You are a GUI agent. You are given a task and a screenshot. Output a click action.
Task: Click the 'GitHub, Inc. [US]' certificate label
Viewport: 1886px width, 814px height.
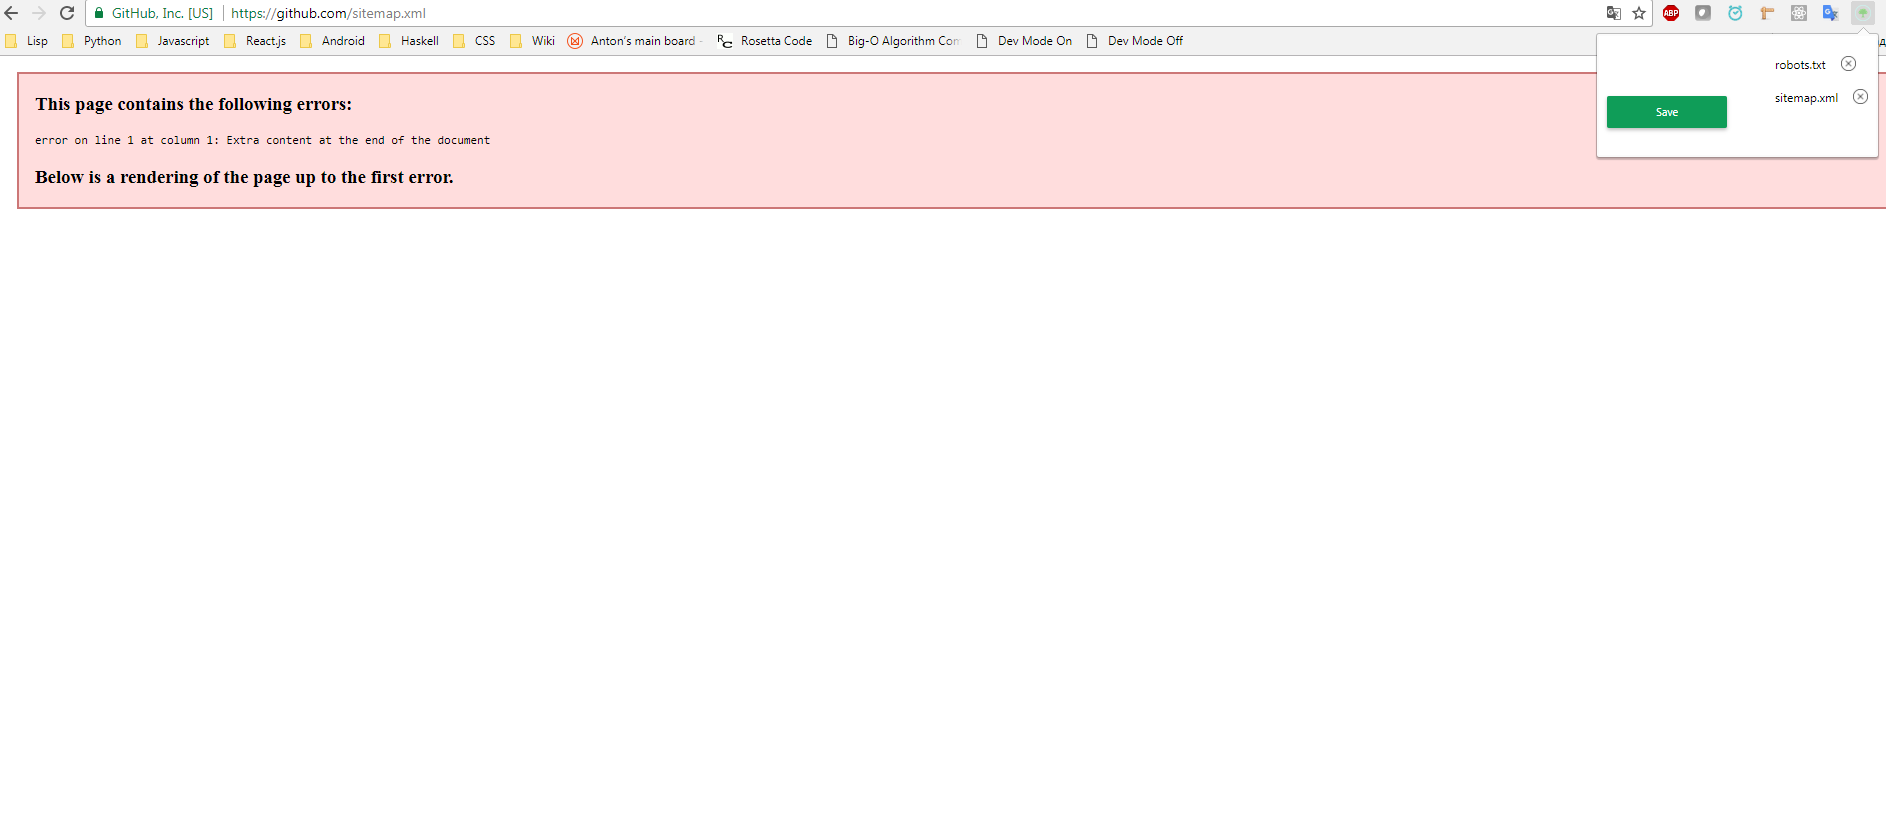[x=162, y=13]
